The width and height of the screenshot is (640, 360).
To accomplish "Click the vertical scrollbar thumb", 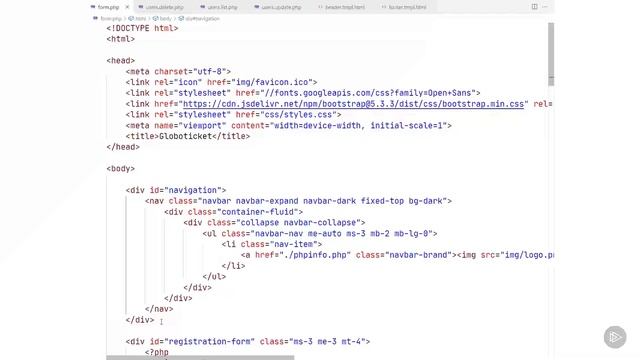I will [x=551, y=54].
